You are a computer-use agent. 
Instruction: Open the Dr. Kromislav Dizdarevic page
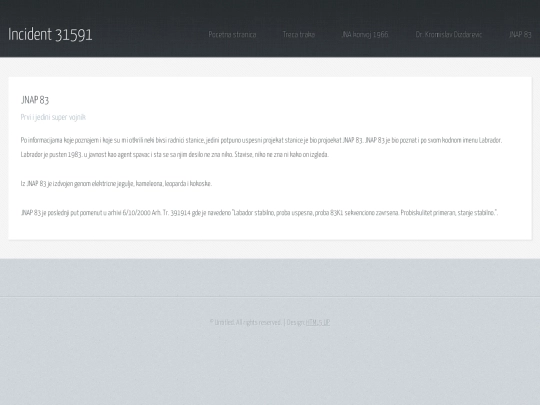coord(449,34)
